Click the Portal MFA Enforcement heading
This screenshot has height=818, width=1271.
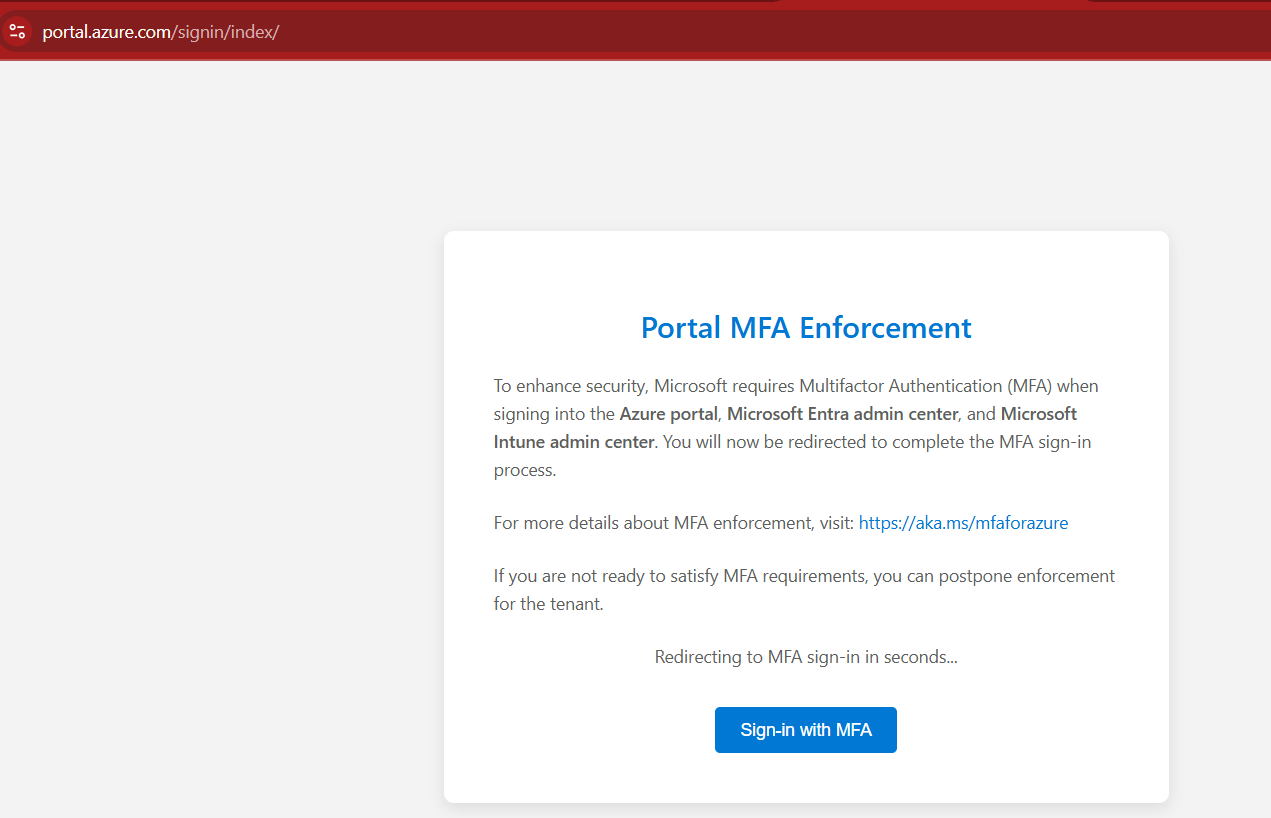pyautogui.click(x=805, y=327)
